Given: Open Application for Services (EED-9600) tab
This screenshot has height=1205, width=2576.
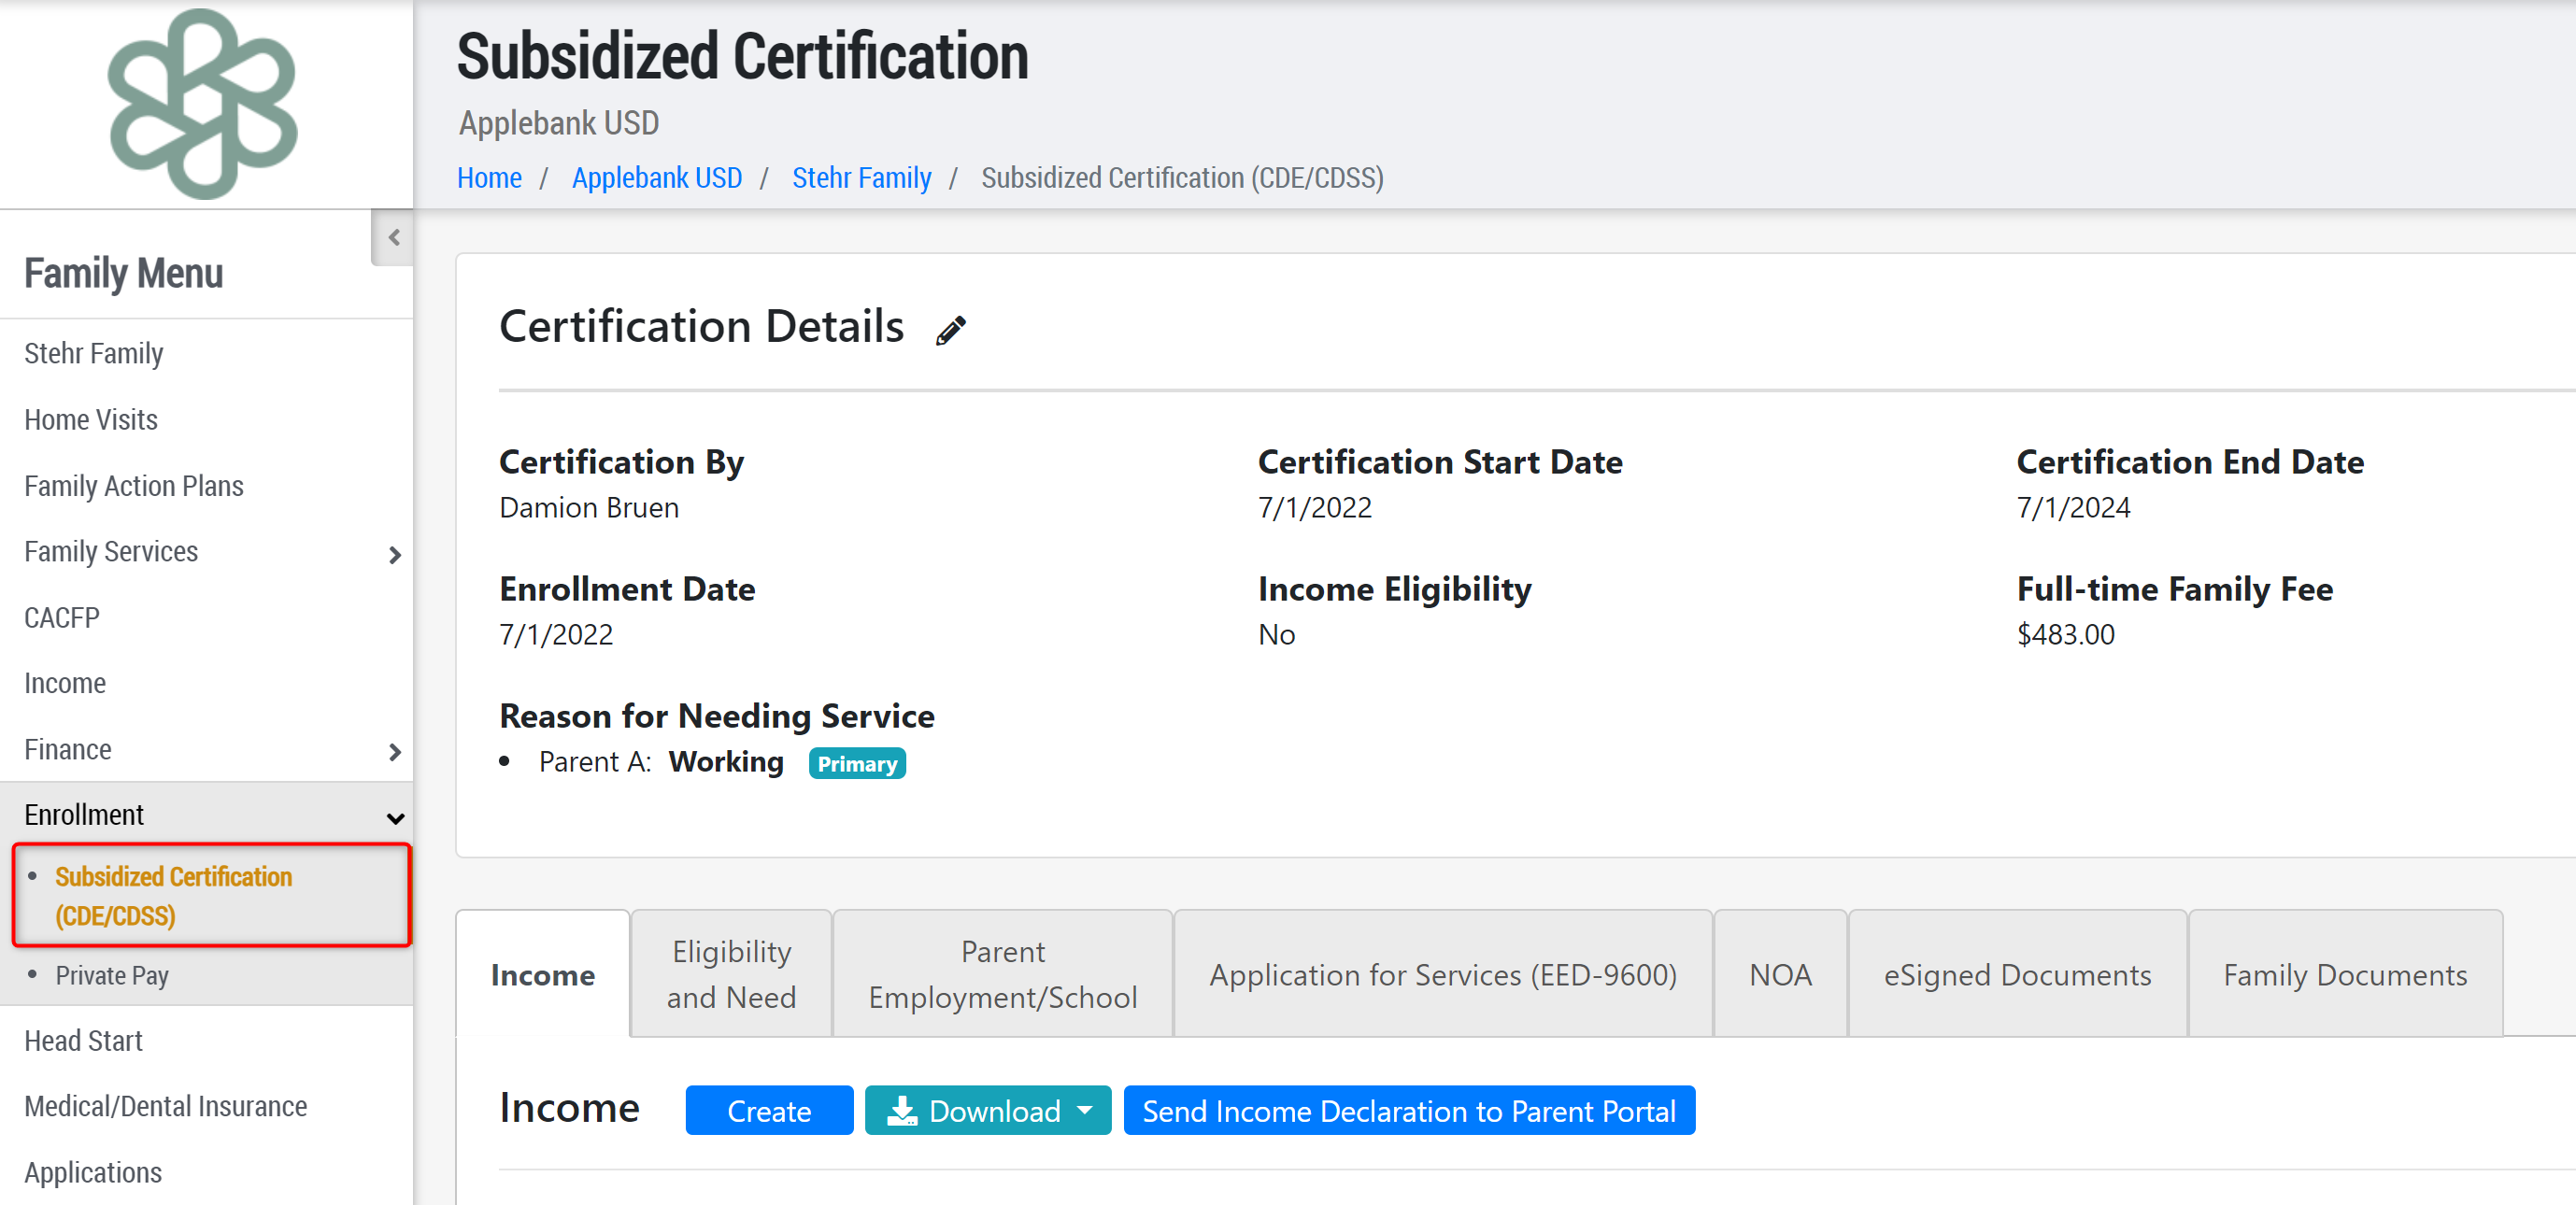Looking at the screenshot, I should 1442,975.
